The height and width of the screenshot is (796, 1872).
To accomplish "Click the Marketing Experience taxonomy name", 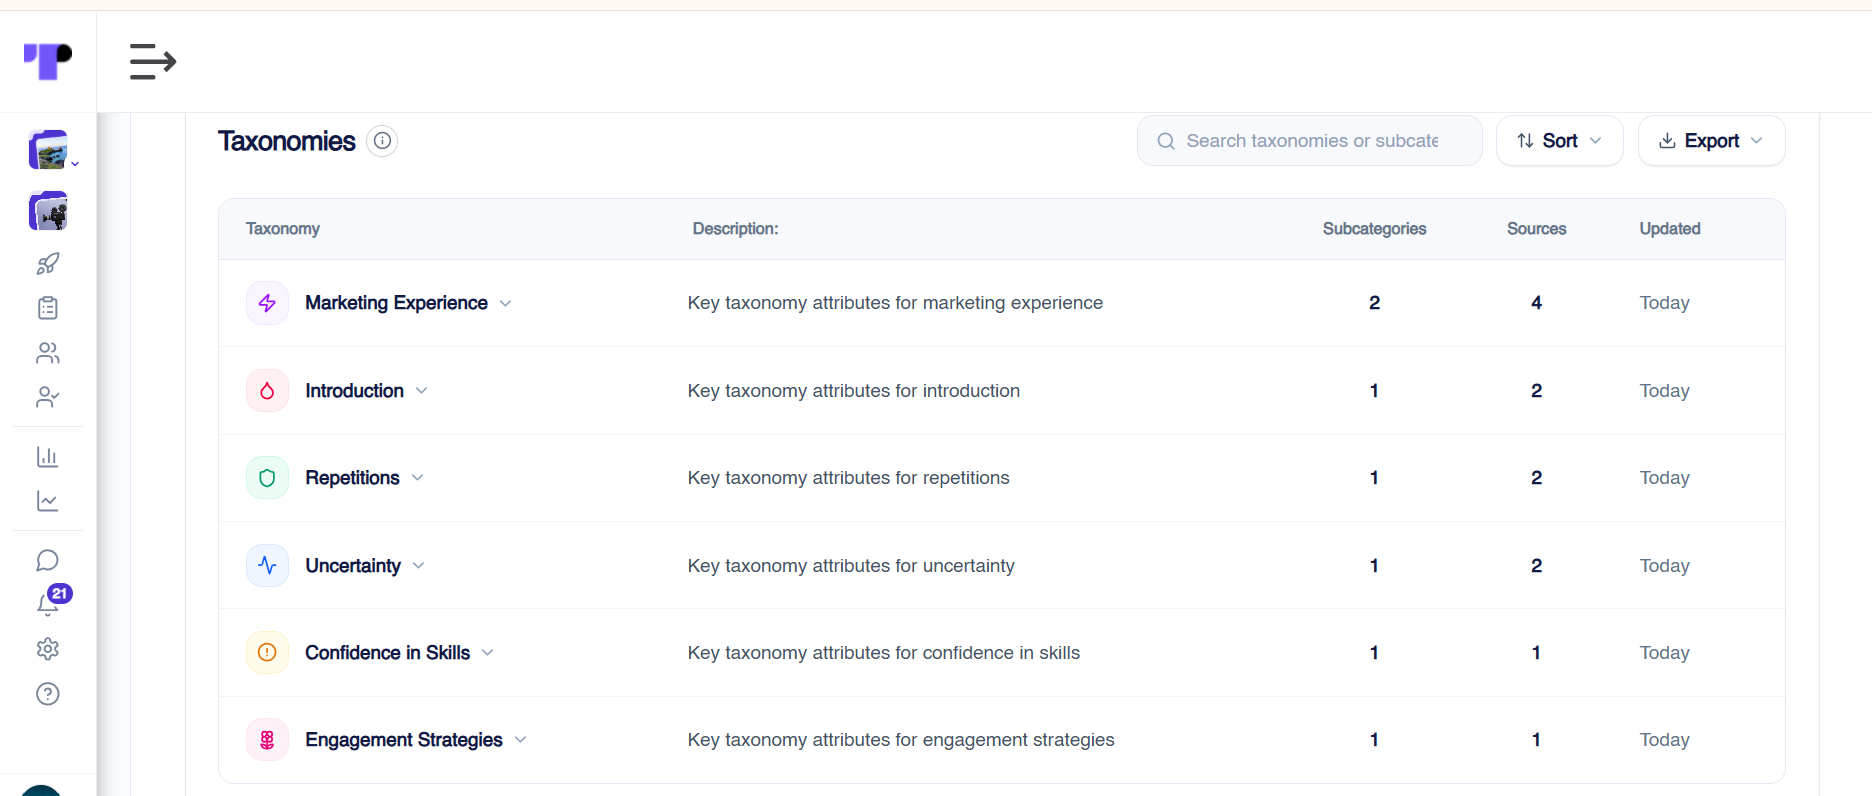I will pos(396,303).
